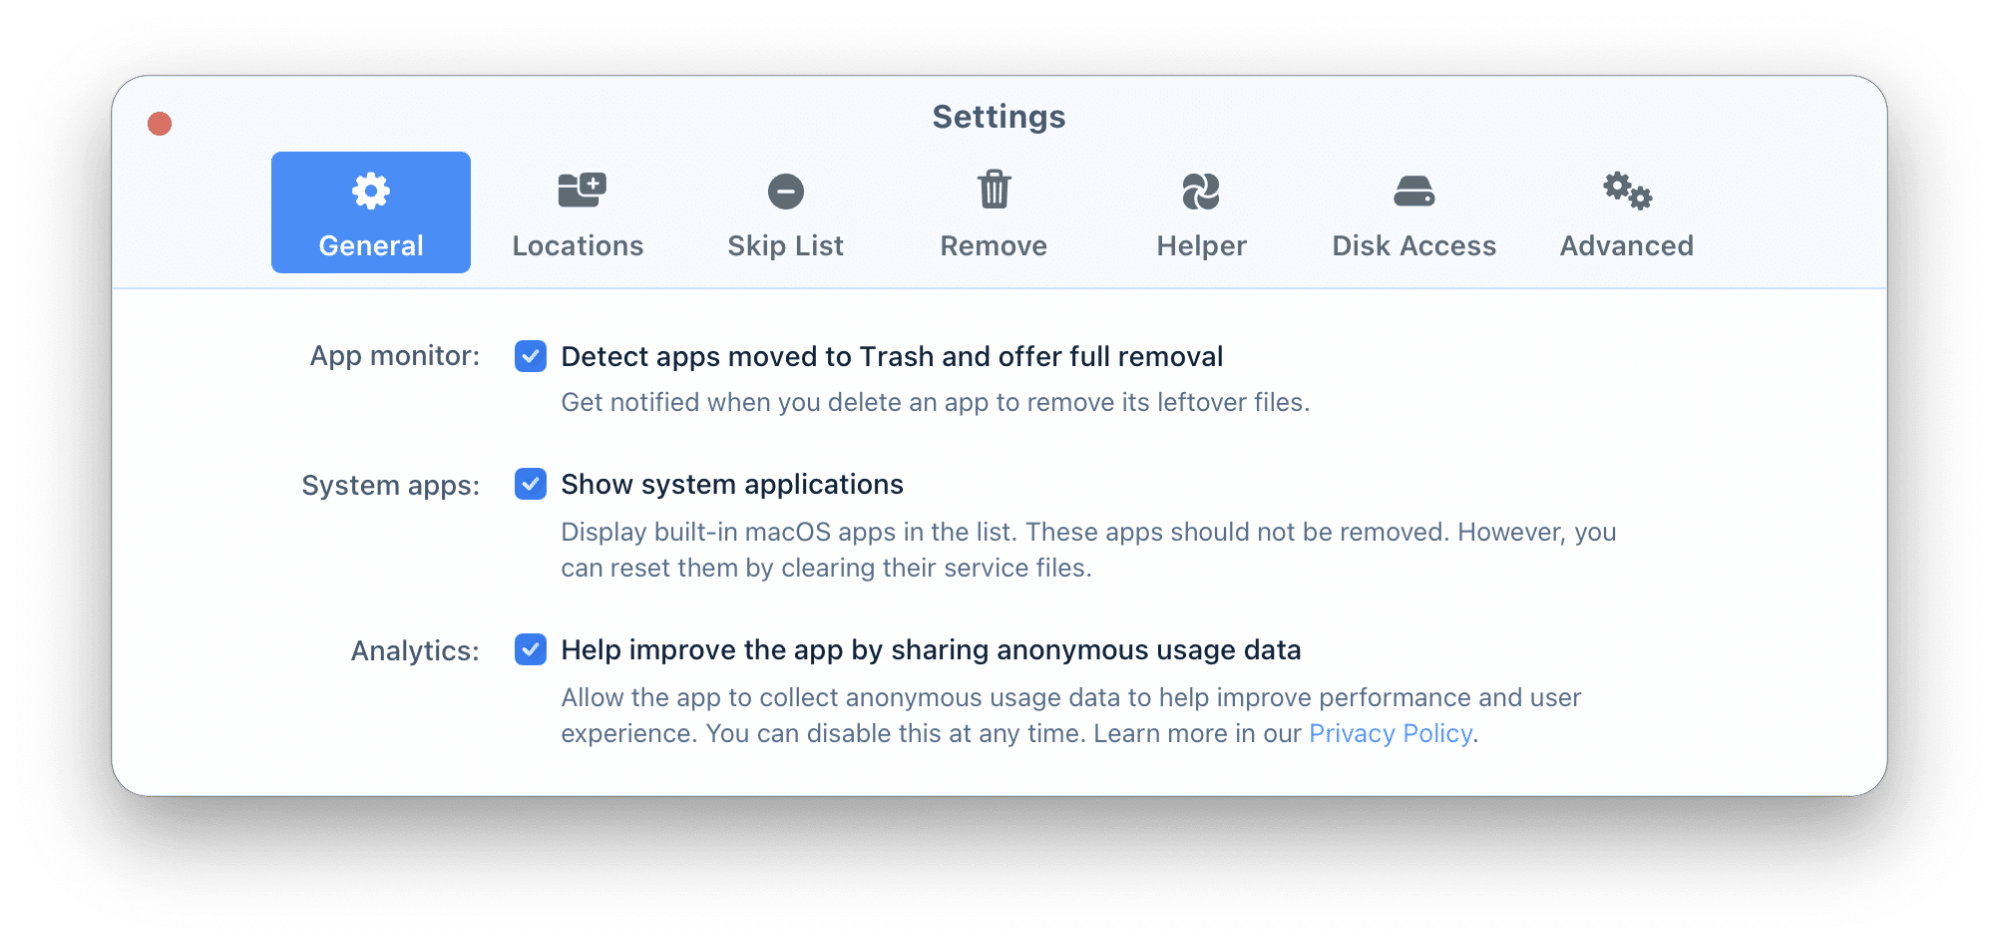Disable detecting apps moved to Trash
The height and width of the screenshot is (944, 1999).
[531, 356]
